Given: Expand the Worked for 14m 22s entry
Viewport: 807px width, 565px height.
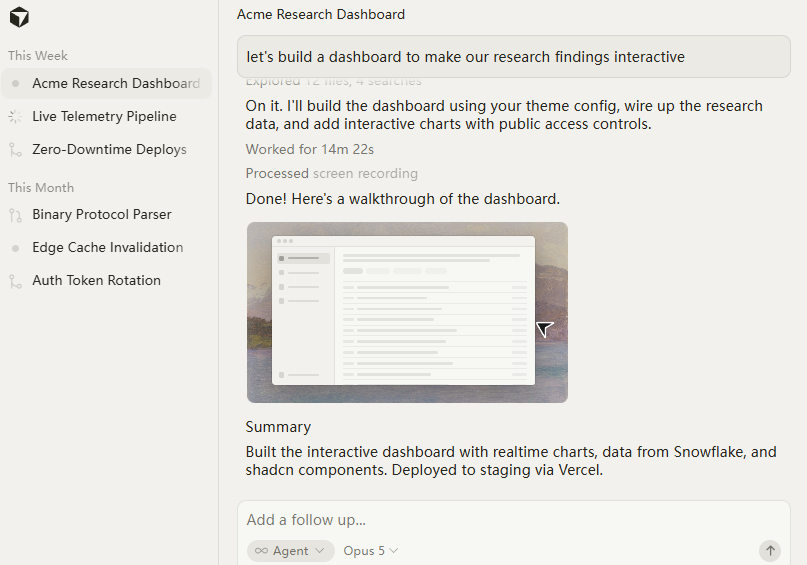Looking at the screenshot, I should 310,149.
